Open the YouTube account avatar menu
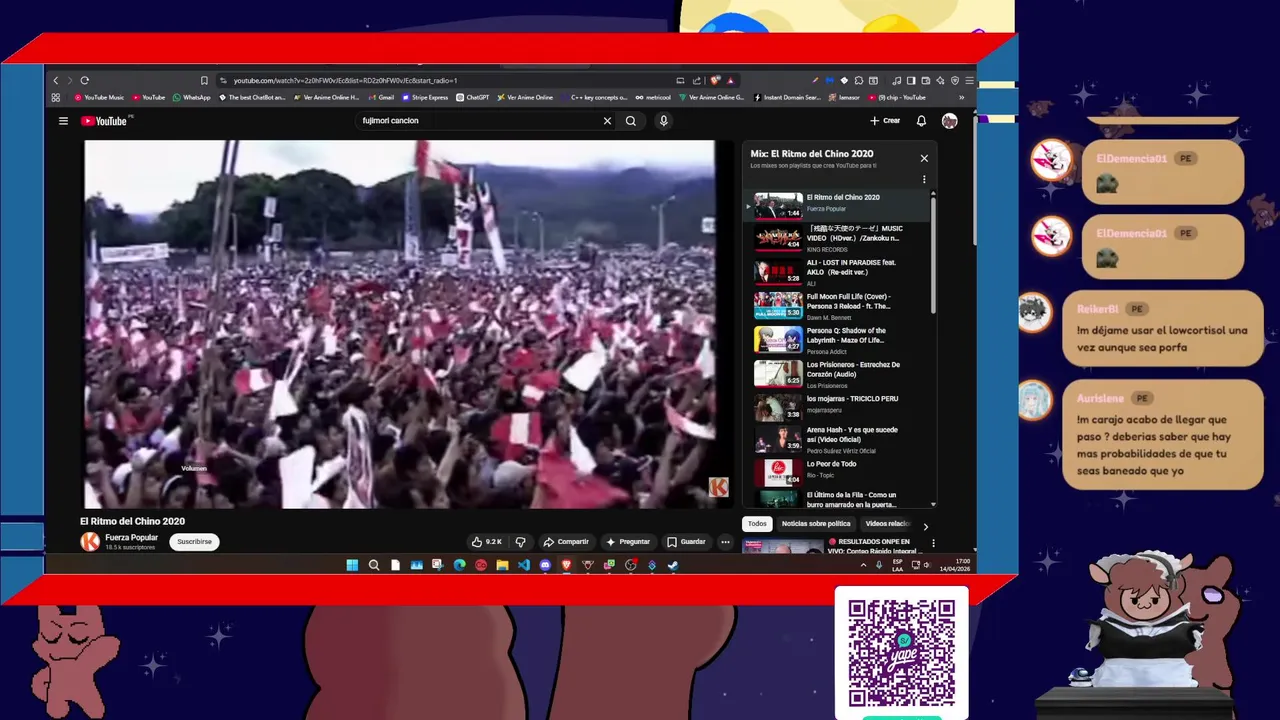 coord(949,121)
